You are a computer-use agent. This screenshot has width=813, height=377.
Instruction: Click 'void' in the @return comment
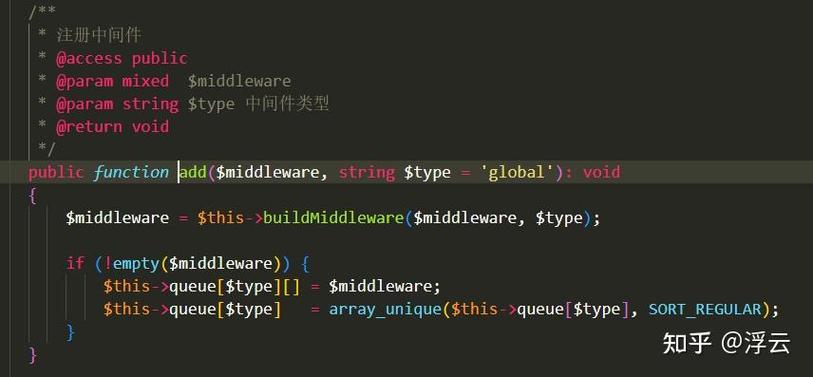(150, 127)
